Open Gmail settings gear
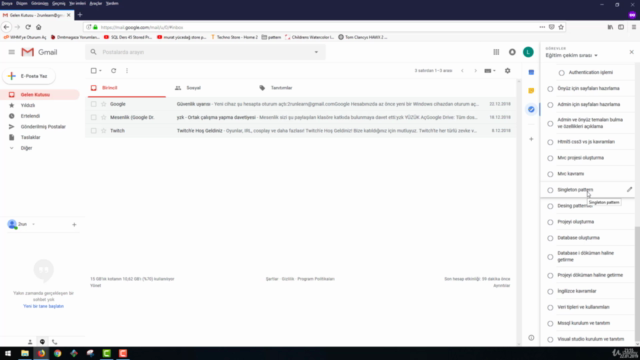 point(507,71)
